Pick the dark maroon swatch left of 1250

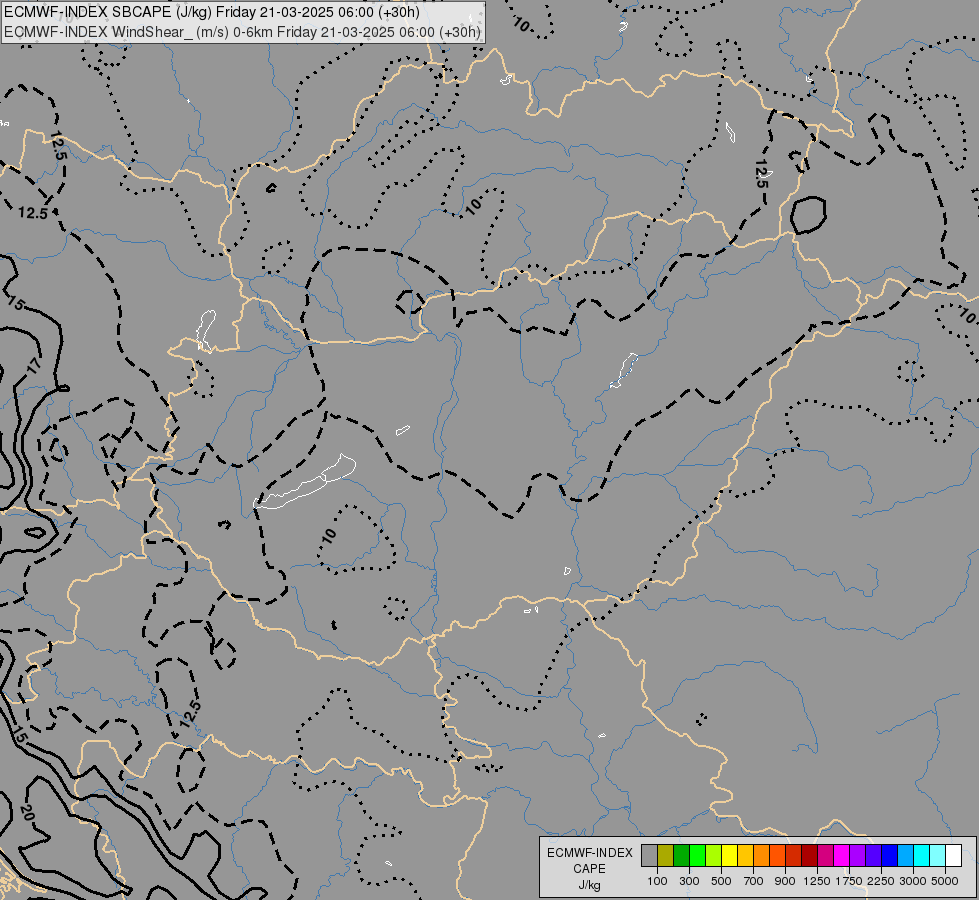[809, 855]
